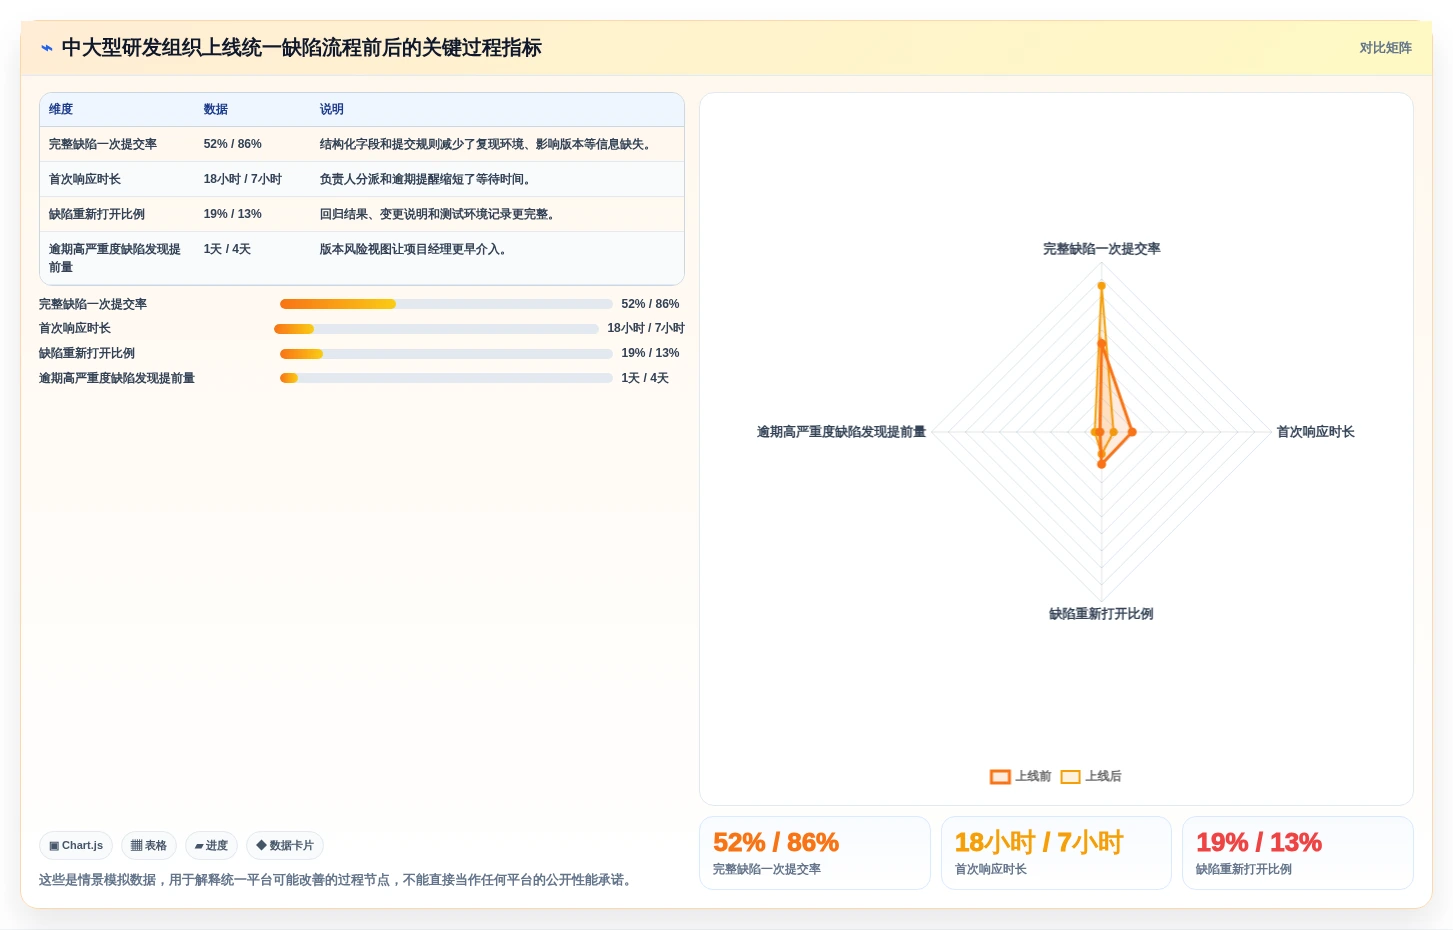Click progress value 1天 / 4天 beside bar

point(645,378)
